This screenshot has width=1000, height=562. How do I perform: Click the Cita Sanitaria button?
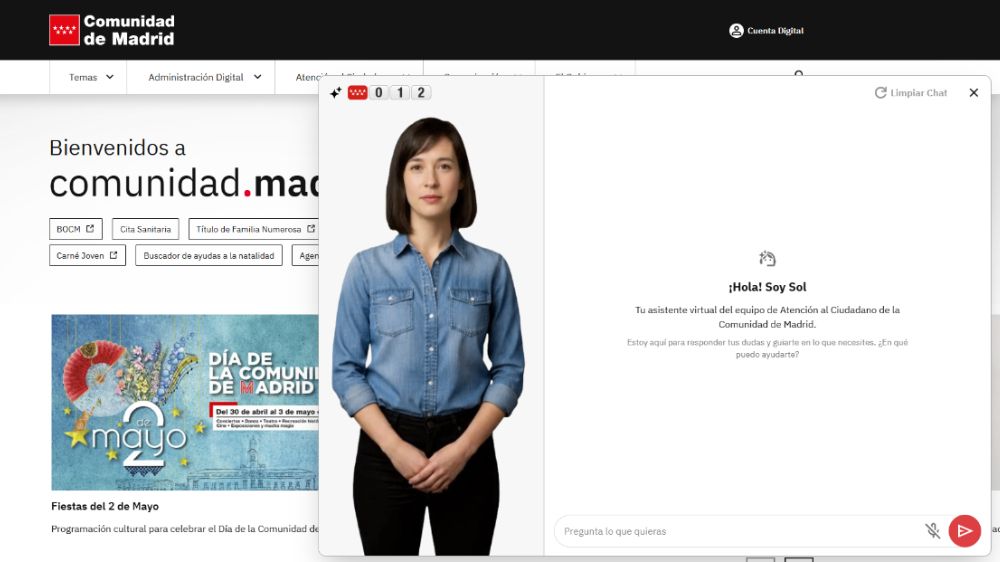point(145,229)
